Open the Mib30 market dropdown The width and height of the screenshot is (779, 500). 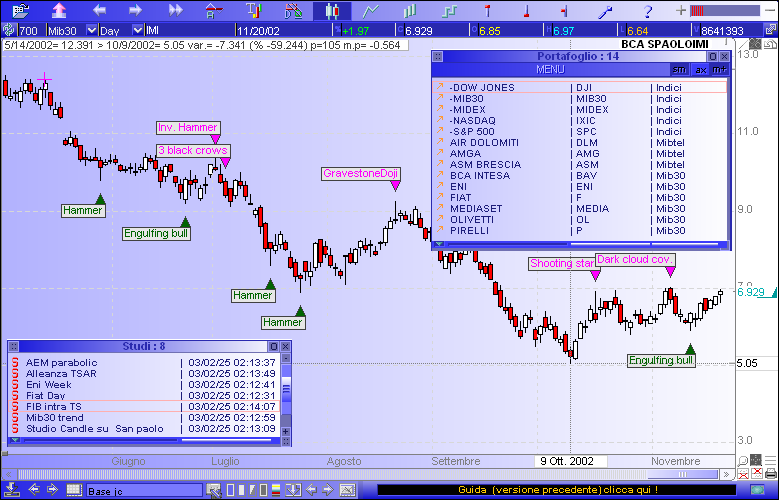[91, 30]
